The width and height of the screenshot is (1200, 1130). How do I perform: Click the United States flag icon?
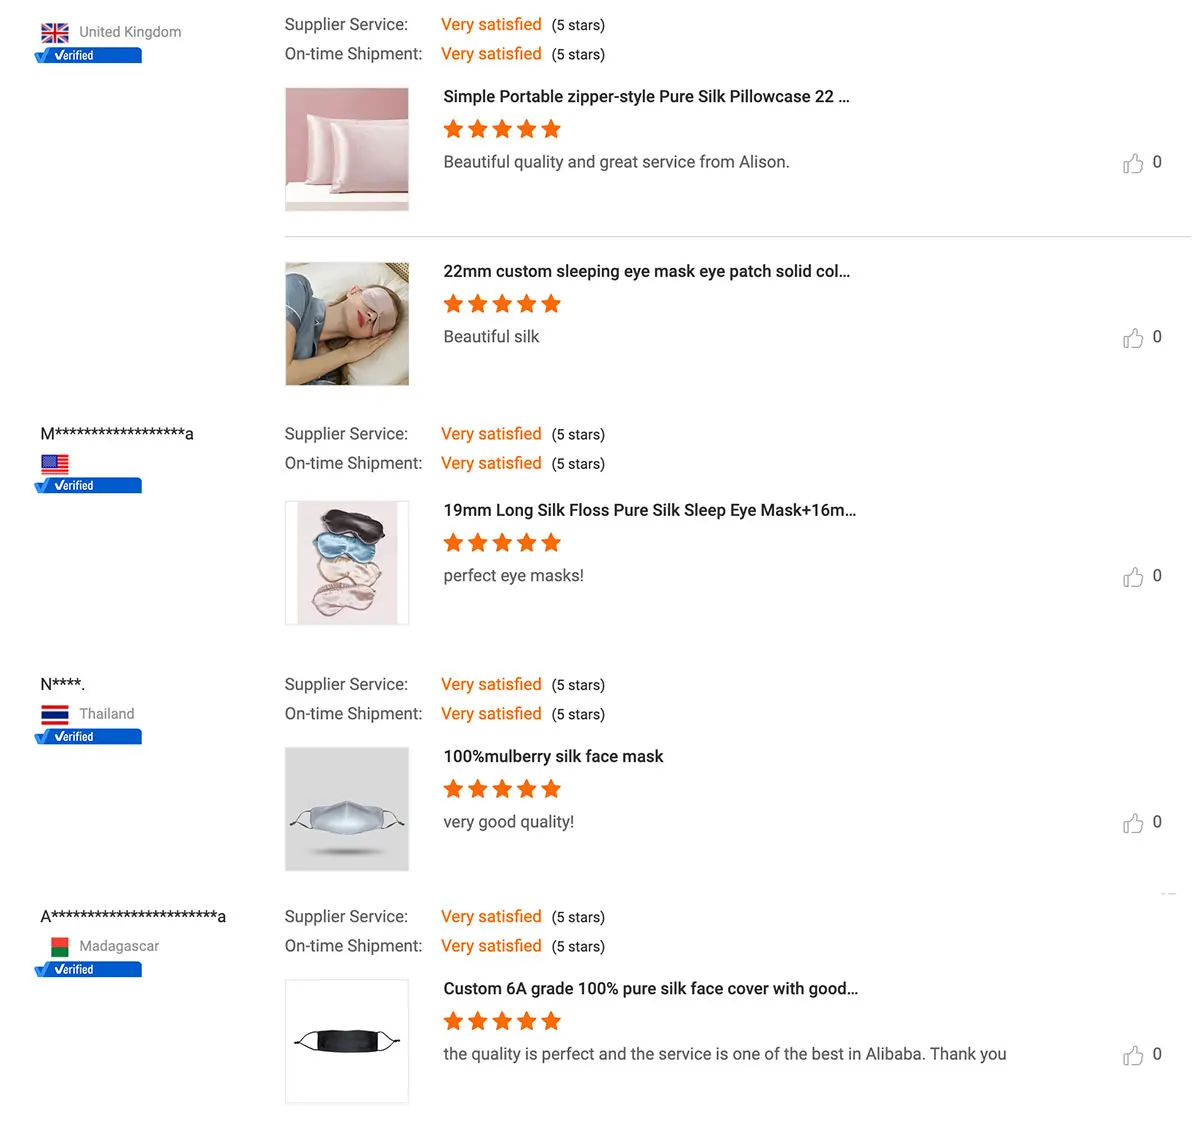[55, 464]
